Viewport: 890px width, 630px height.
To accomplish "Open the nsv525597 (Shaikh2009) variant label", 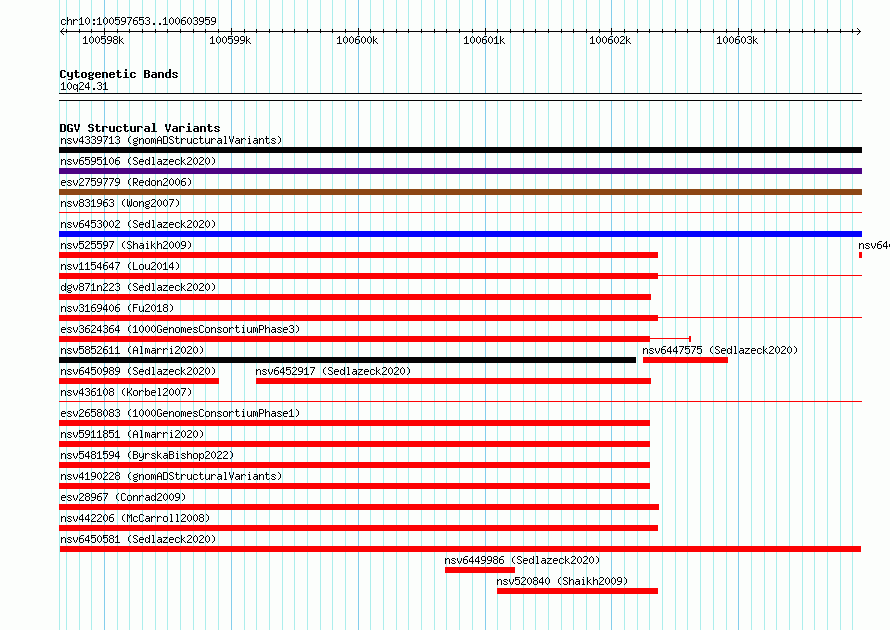I will (126, 245).
